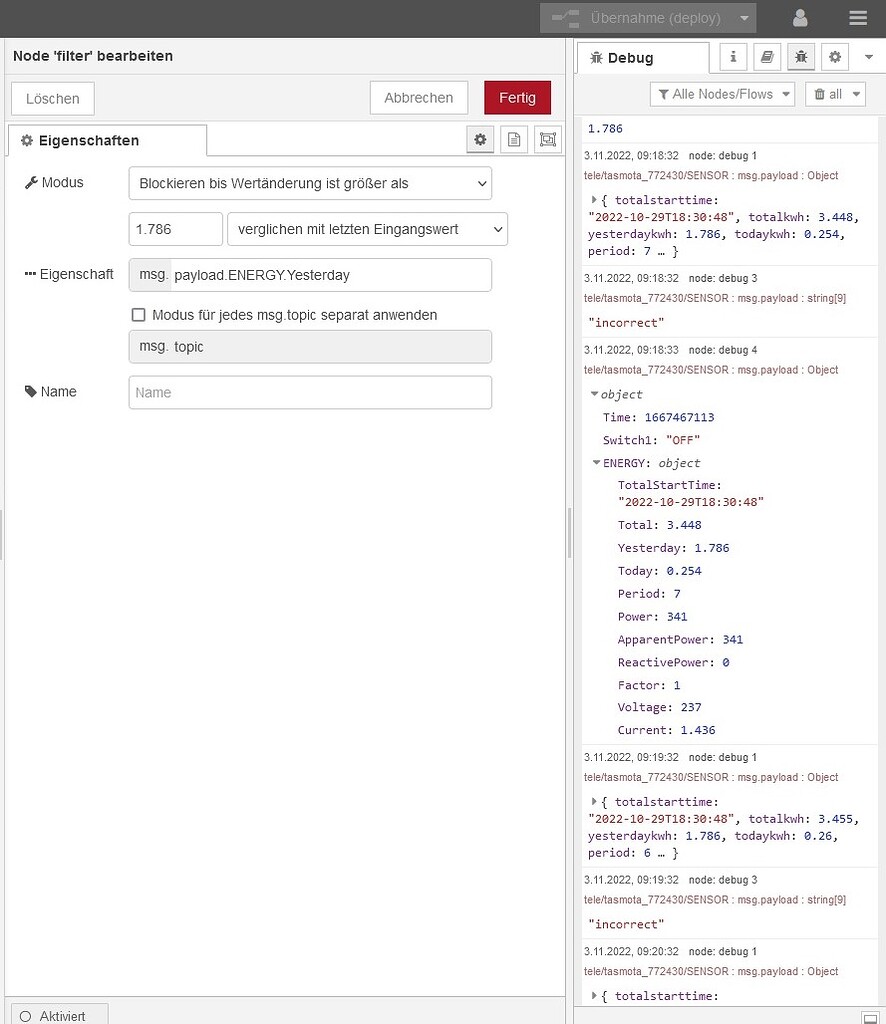This screenshot has height=1024, width=886.
Task: Open the node appearance settings icon tab
Action: [x=547, y=139]
